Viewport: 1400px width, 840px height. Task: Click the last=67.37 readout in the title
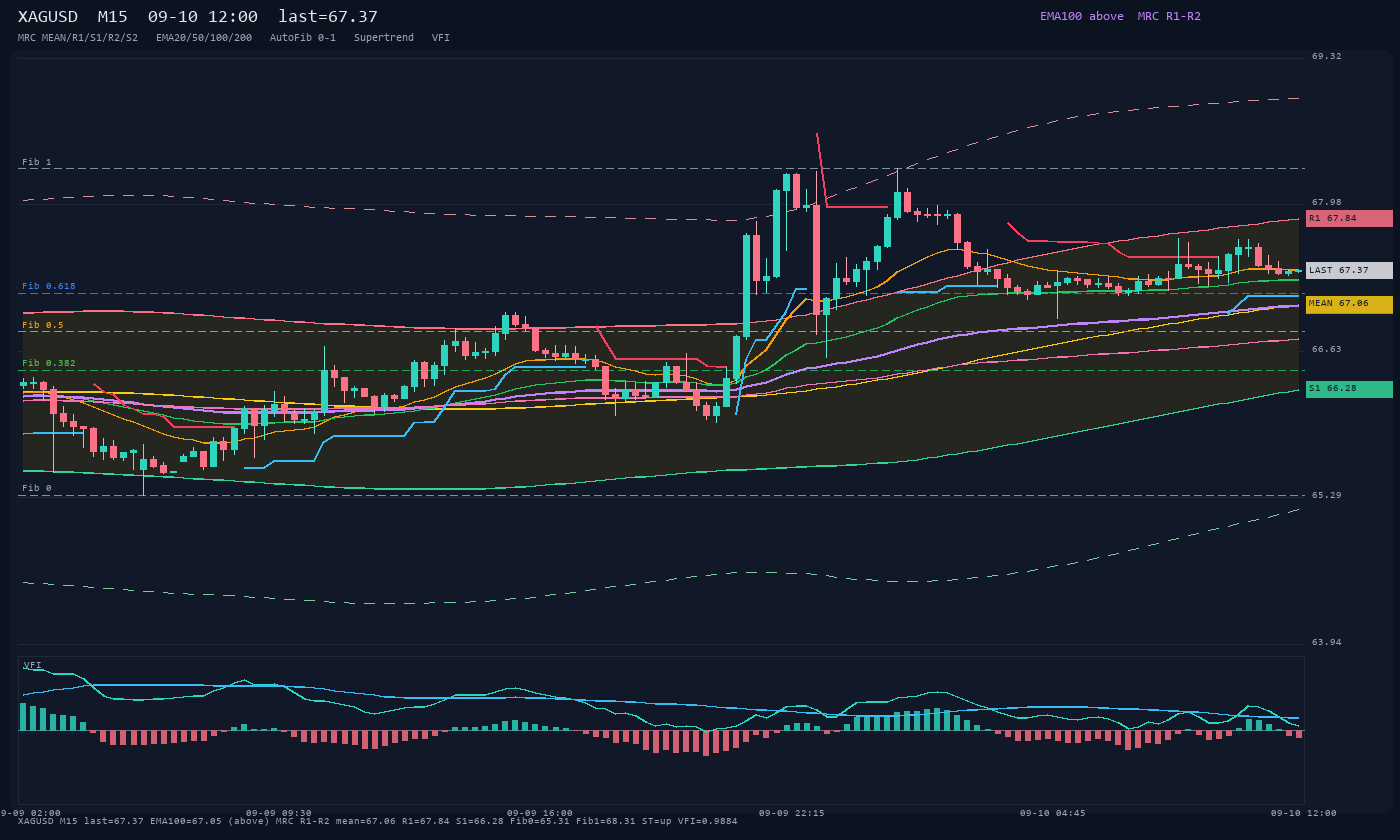(x=328, y=17)
